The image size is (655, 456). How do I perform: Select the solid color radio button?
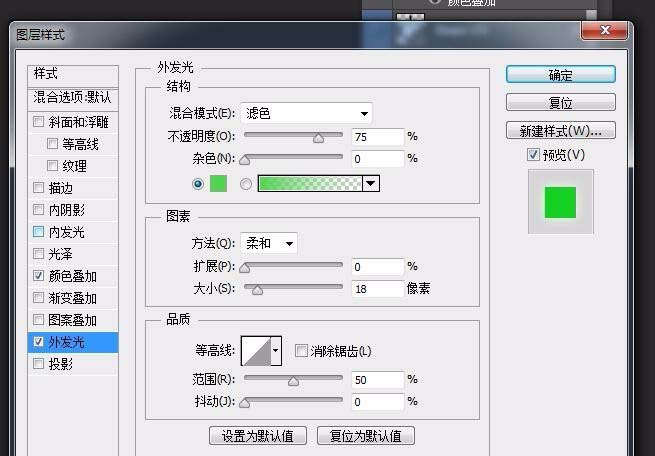pos(197,184)
